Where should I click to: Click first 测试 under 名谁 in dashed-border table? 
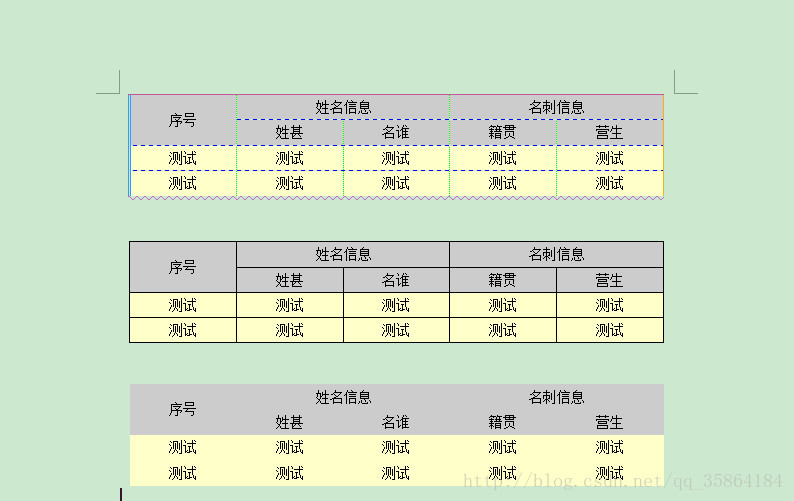pos(396,158)
